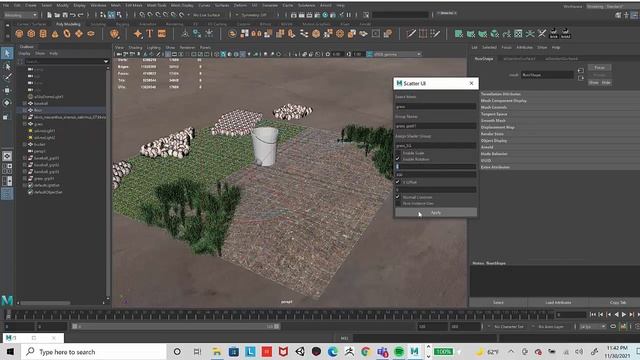Click the Play forward button on timeline
Image resolution: width=640 pixels, height=360 pixels.
click(x=624, y=314)
